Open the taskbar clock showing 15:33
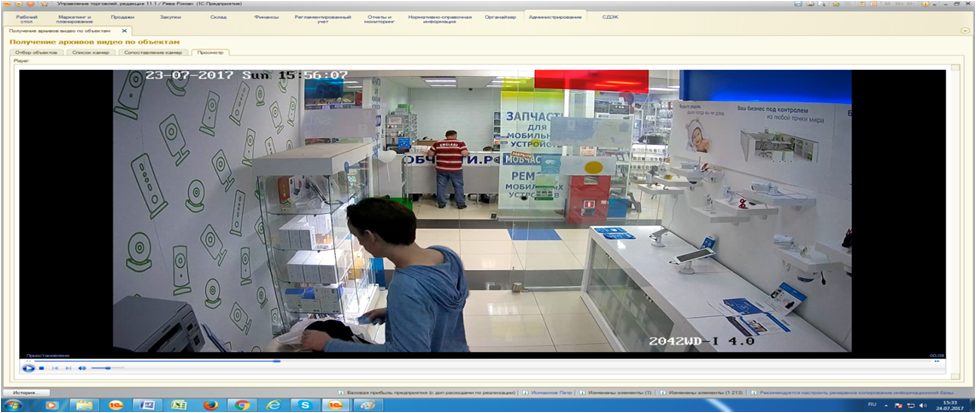 point(950,406)
